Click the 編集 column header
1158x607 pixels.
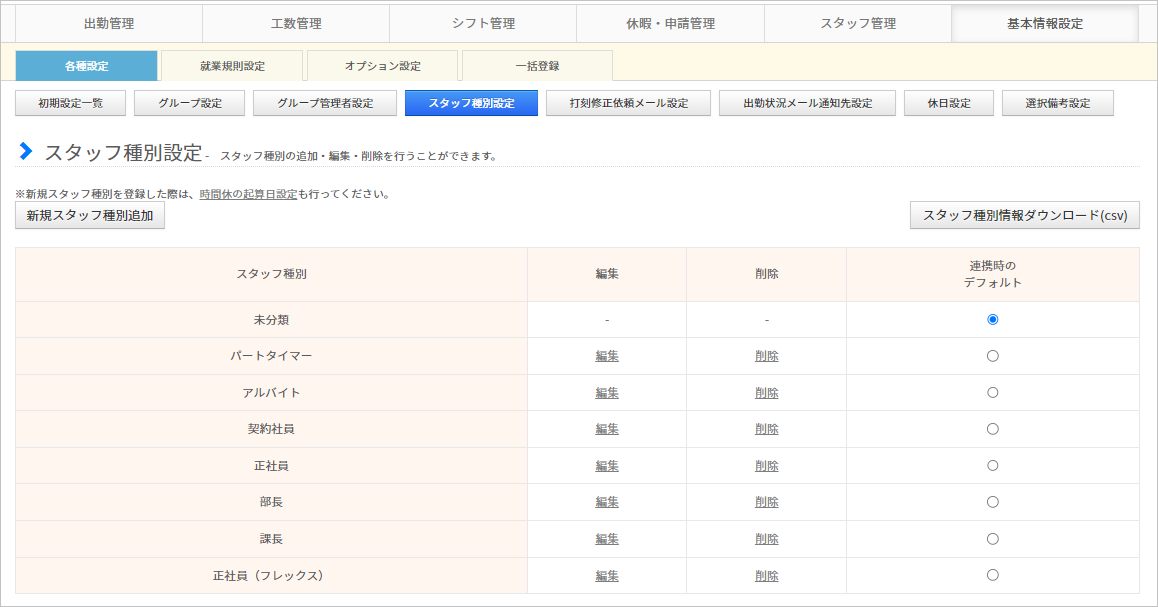pyautogui.click(x=607, y=274)
